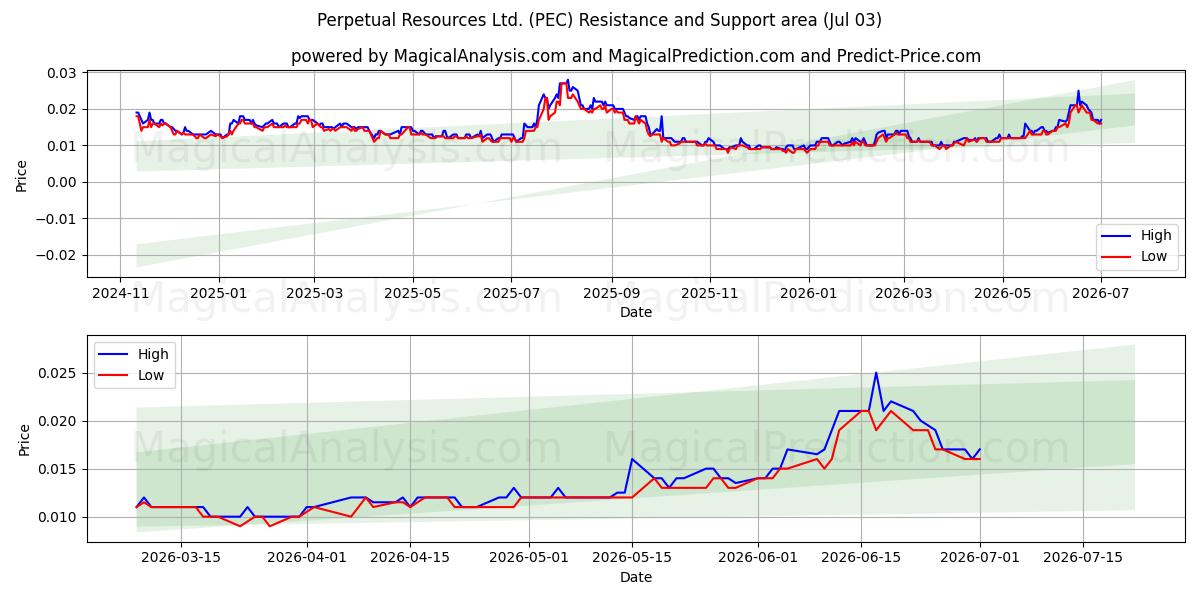Click the 2026-05 date label
The image size is (1200, 600).
coord(1002,294)
